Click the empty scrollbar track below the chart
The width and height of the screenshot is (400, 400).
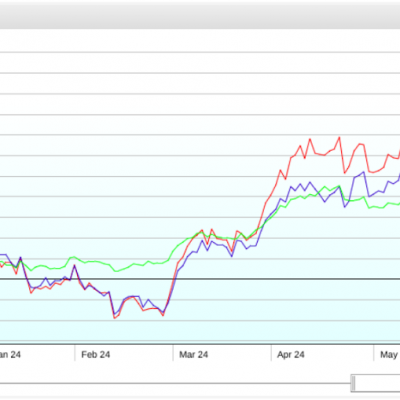pos(175,383)
